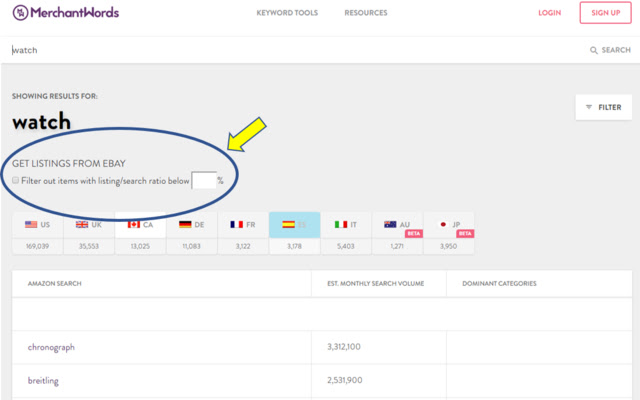Click the 169,039 count under US
Screen dimensions: 640x400
pyautogui.click(x=38, y=246)
